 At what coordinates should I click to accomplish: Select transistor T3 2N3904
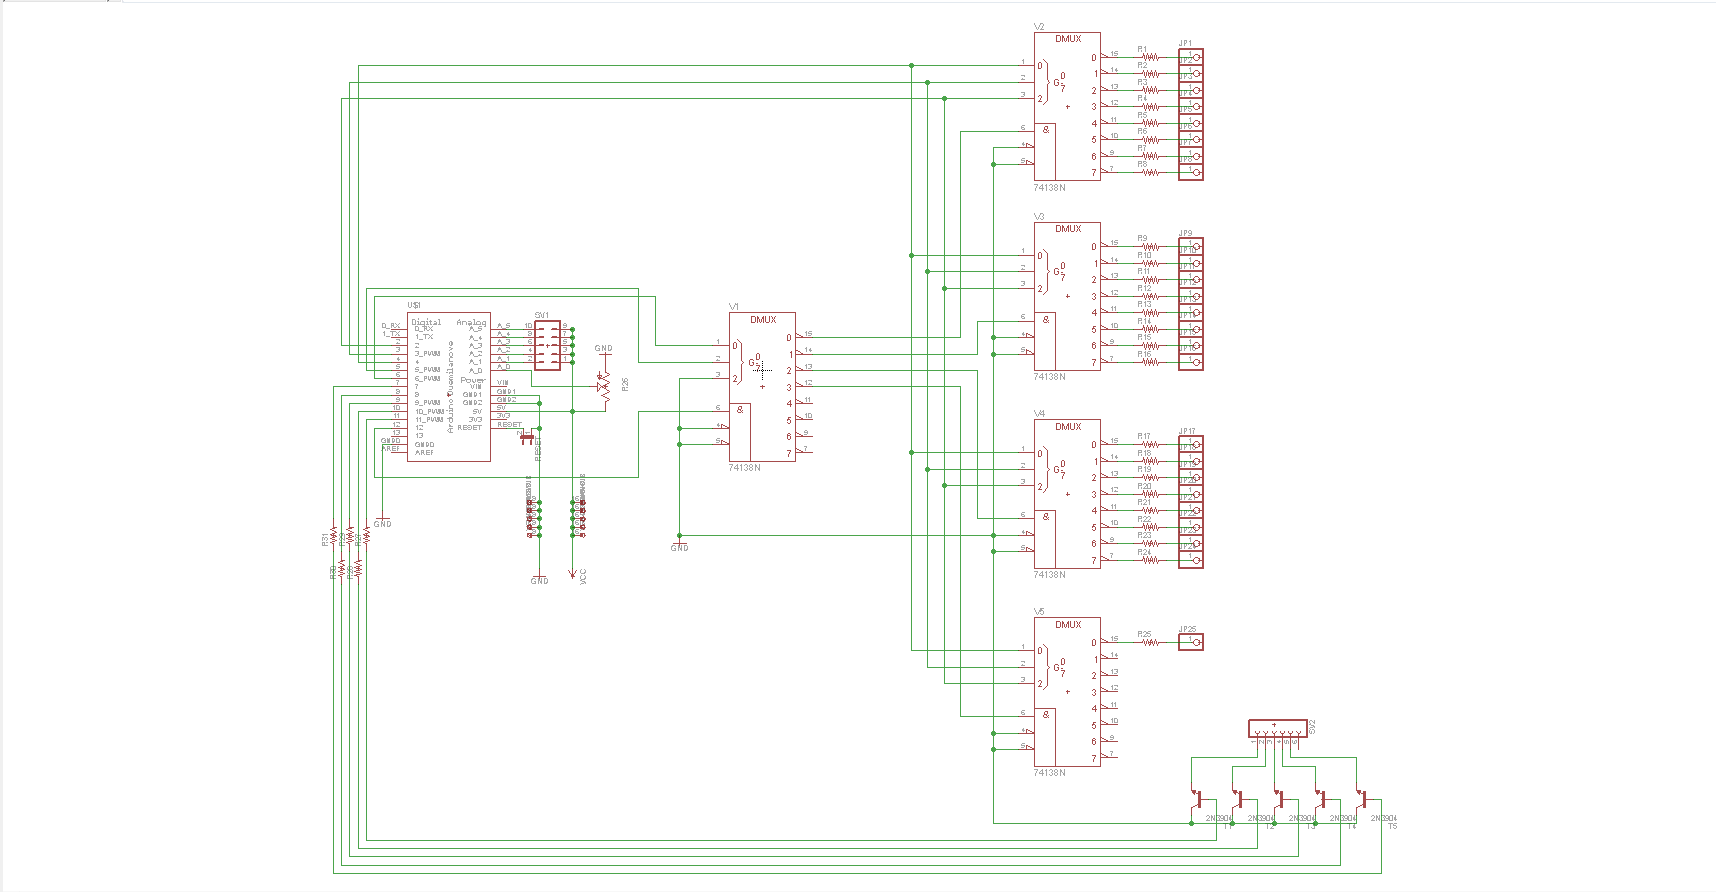1279,799
